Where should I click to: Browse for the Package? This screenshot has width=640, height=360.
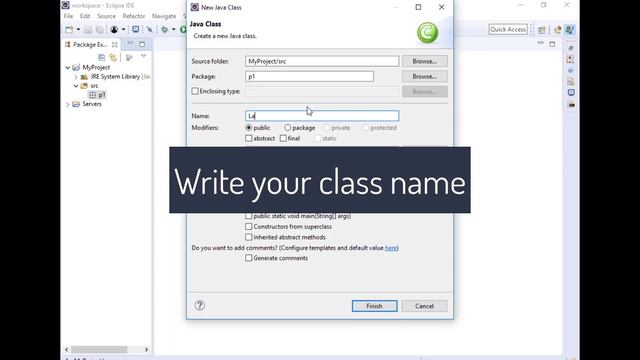[x=424, y=76]
